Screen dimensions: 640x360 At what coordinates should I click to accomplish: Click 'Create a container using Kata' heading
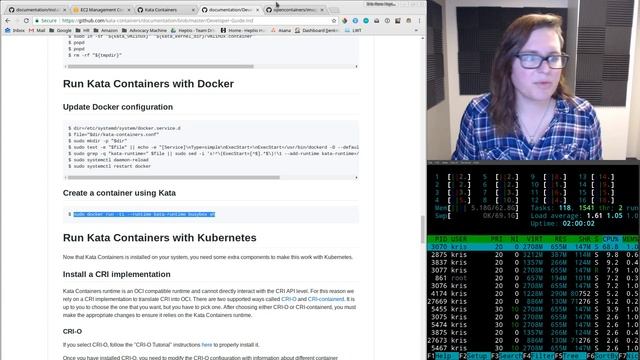(119, 193)
